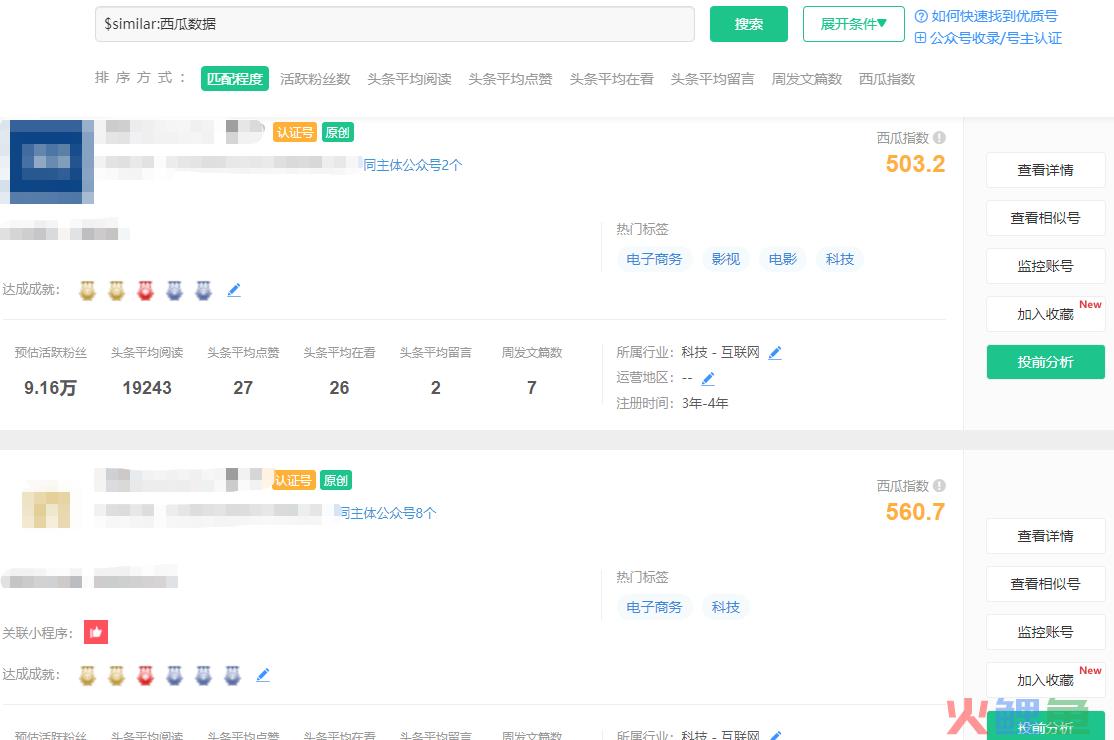Expand the 展开条件 filter conditions dropdown

(853, 24)
